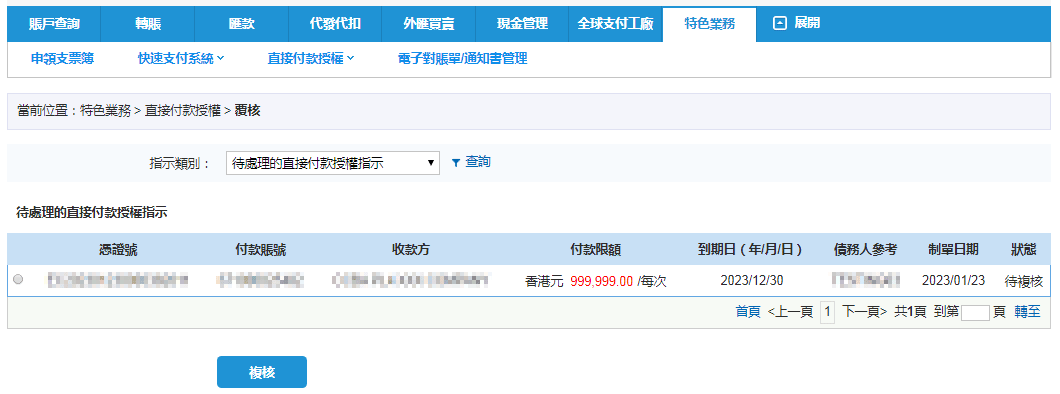Click the 首頁 pagination link
This screenshot has width=1060, height=394.
click(748, 312)
